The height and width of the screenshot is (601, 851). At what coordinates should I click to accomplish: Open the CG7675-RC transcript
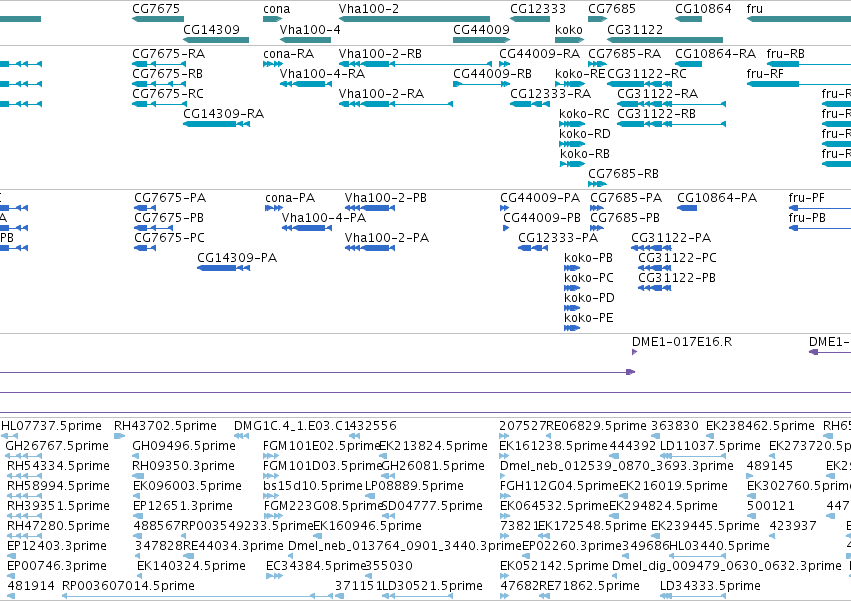[160, 104]
